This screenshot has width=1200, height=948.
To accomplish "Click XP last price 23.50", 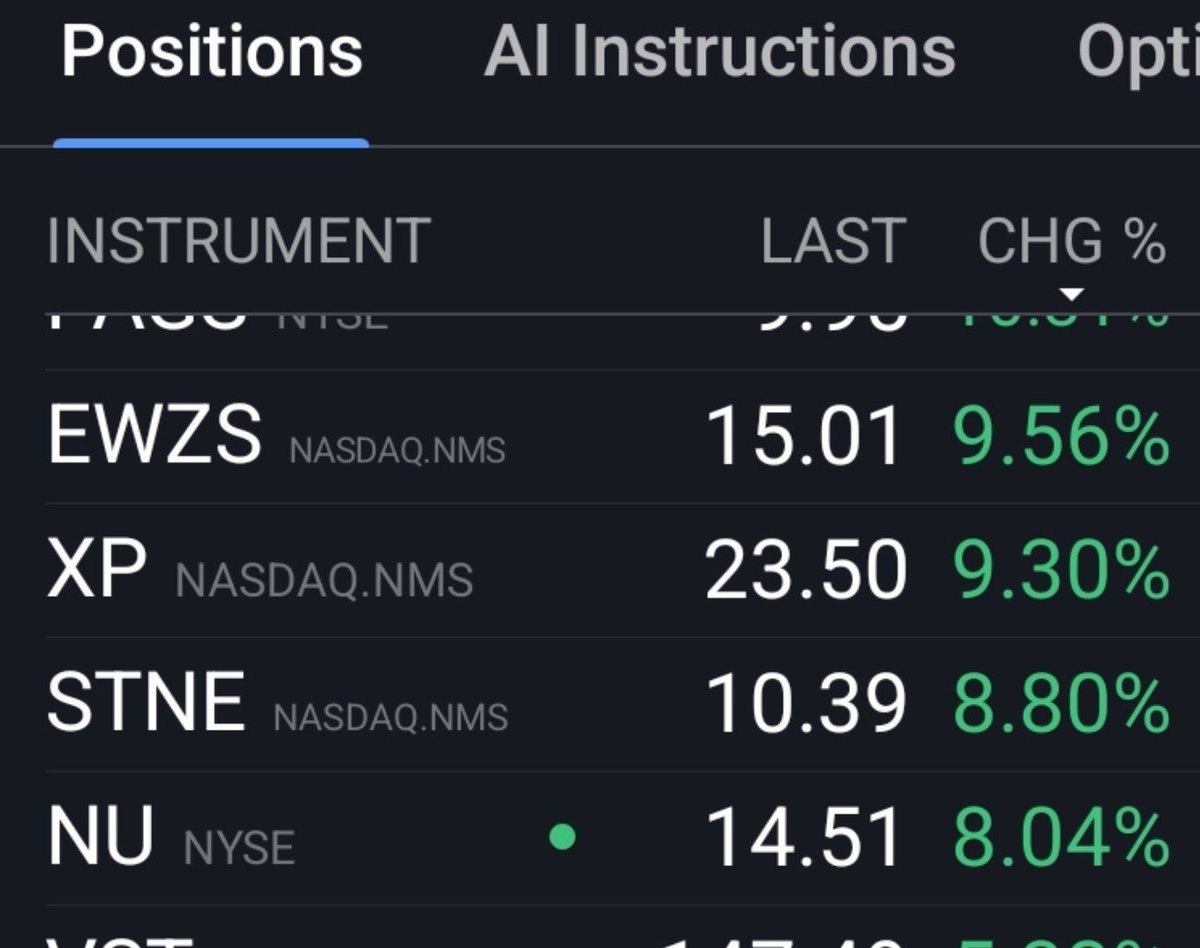I will pyautogui.click(x=804, y=570).
